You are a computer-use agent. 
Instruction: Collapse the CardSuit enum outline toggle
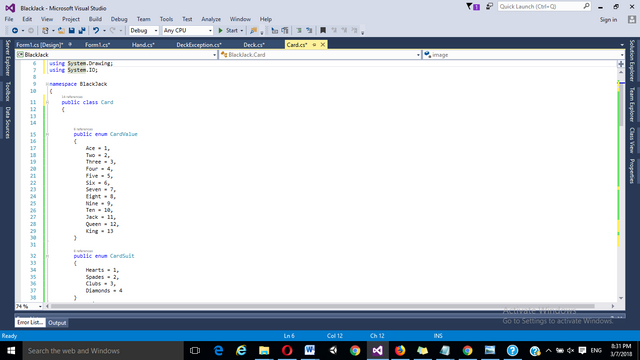pyautogui.click(x=47, y=256)
